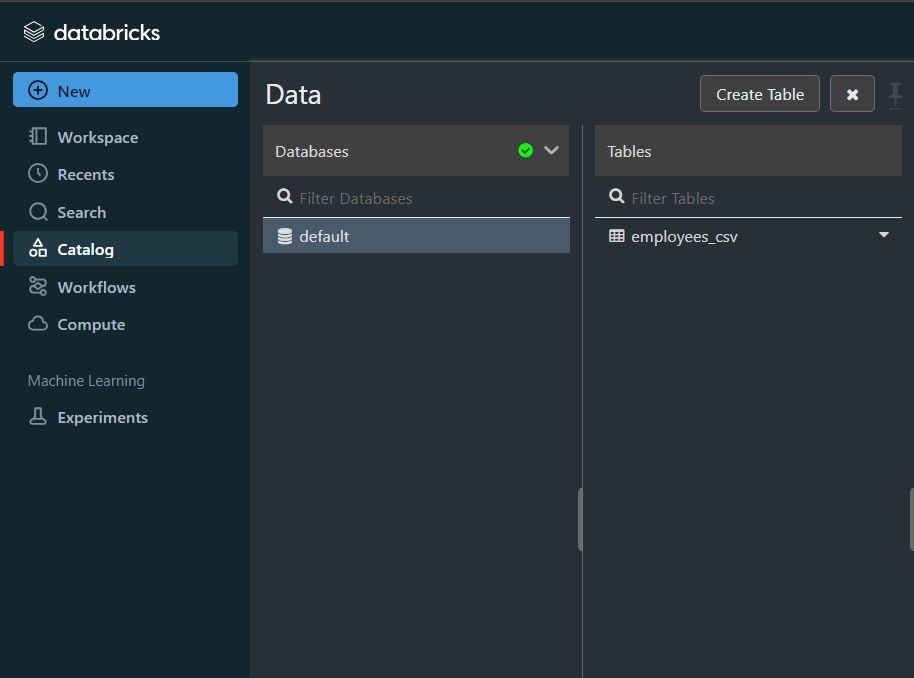The image size is (914, 678).
Task: Click the Search magnifier icon in sidebar
Action: (38, 212)
